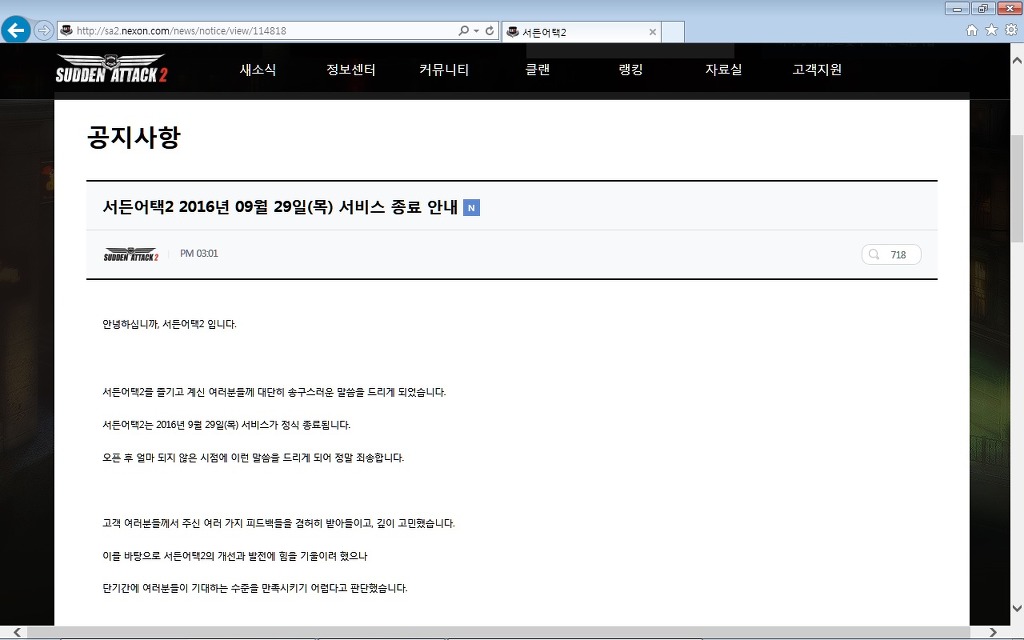The height and width of the screenshot is (640, 1024).
Task: Click the line starting 고객 여러분들께서 주신
Action: (x=279, y=523)
